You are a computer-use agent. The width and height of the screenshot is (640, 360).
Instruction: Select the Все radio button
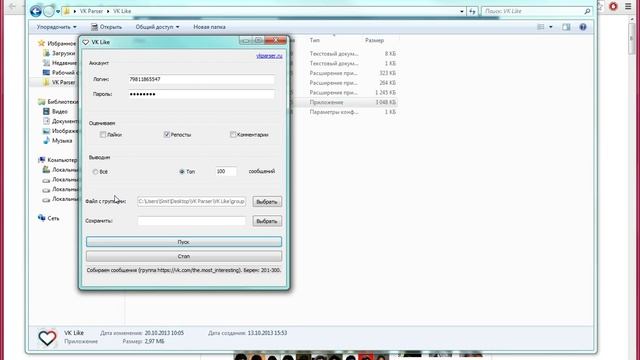(96, 172)
